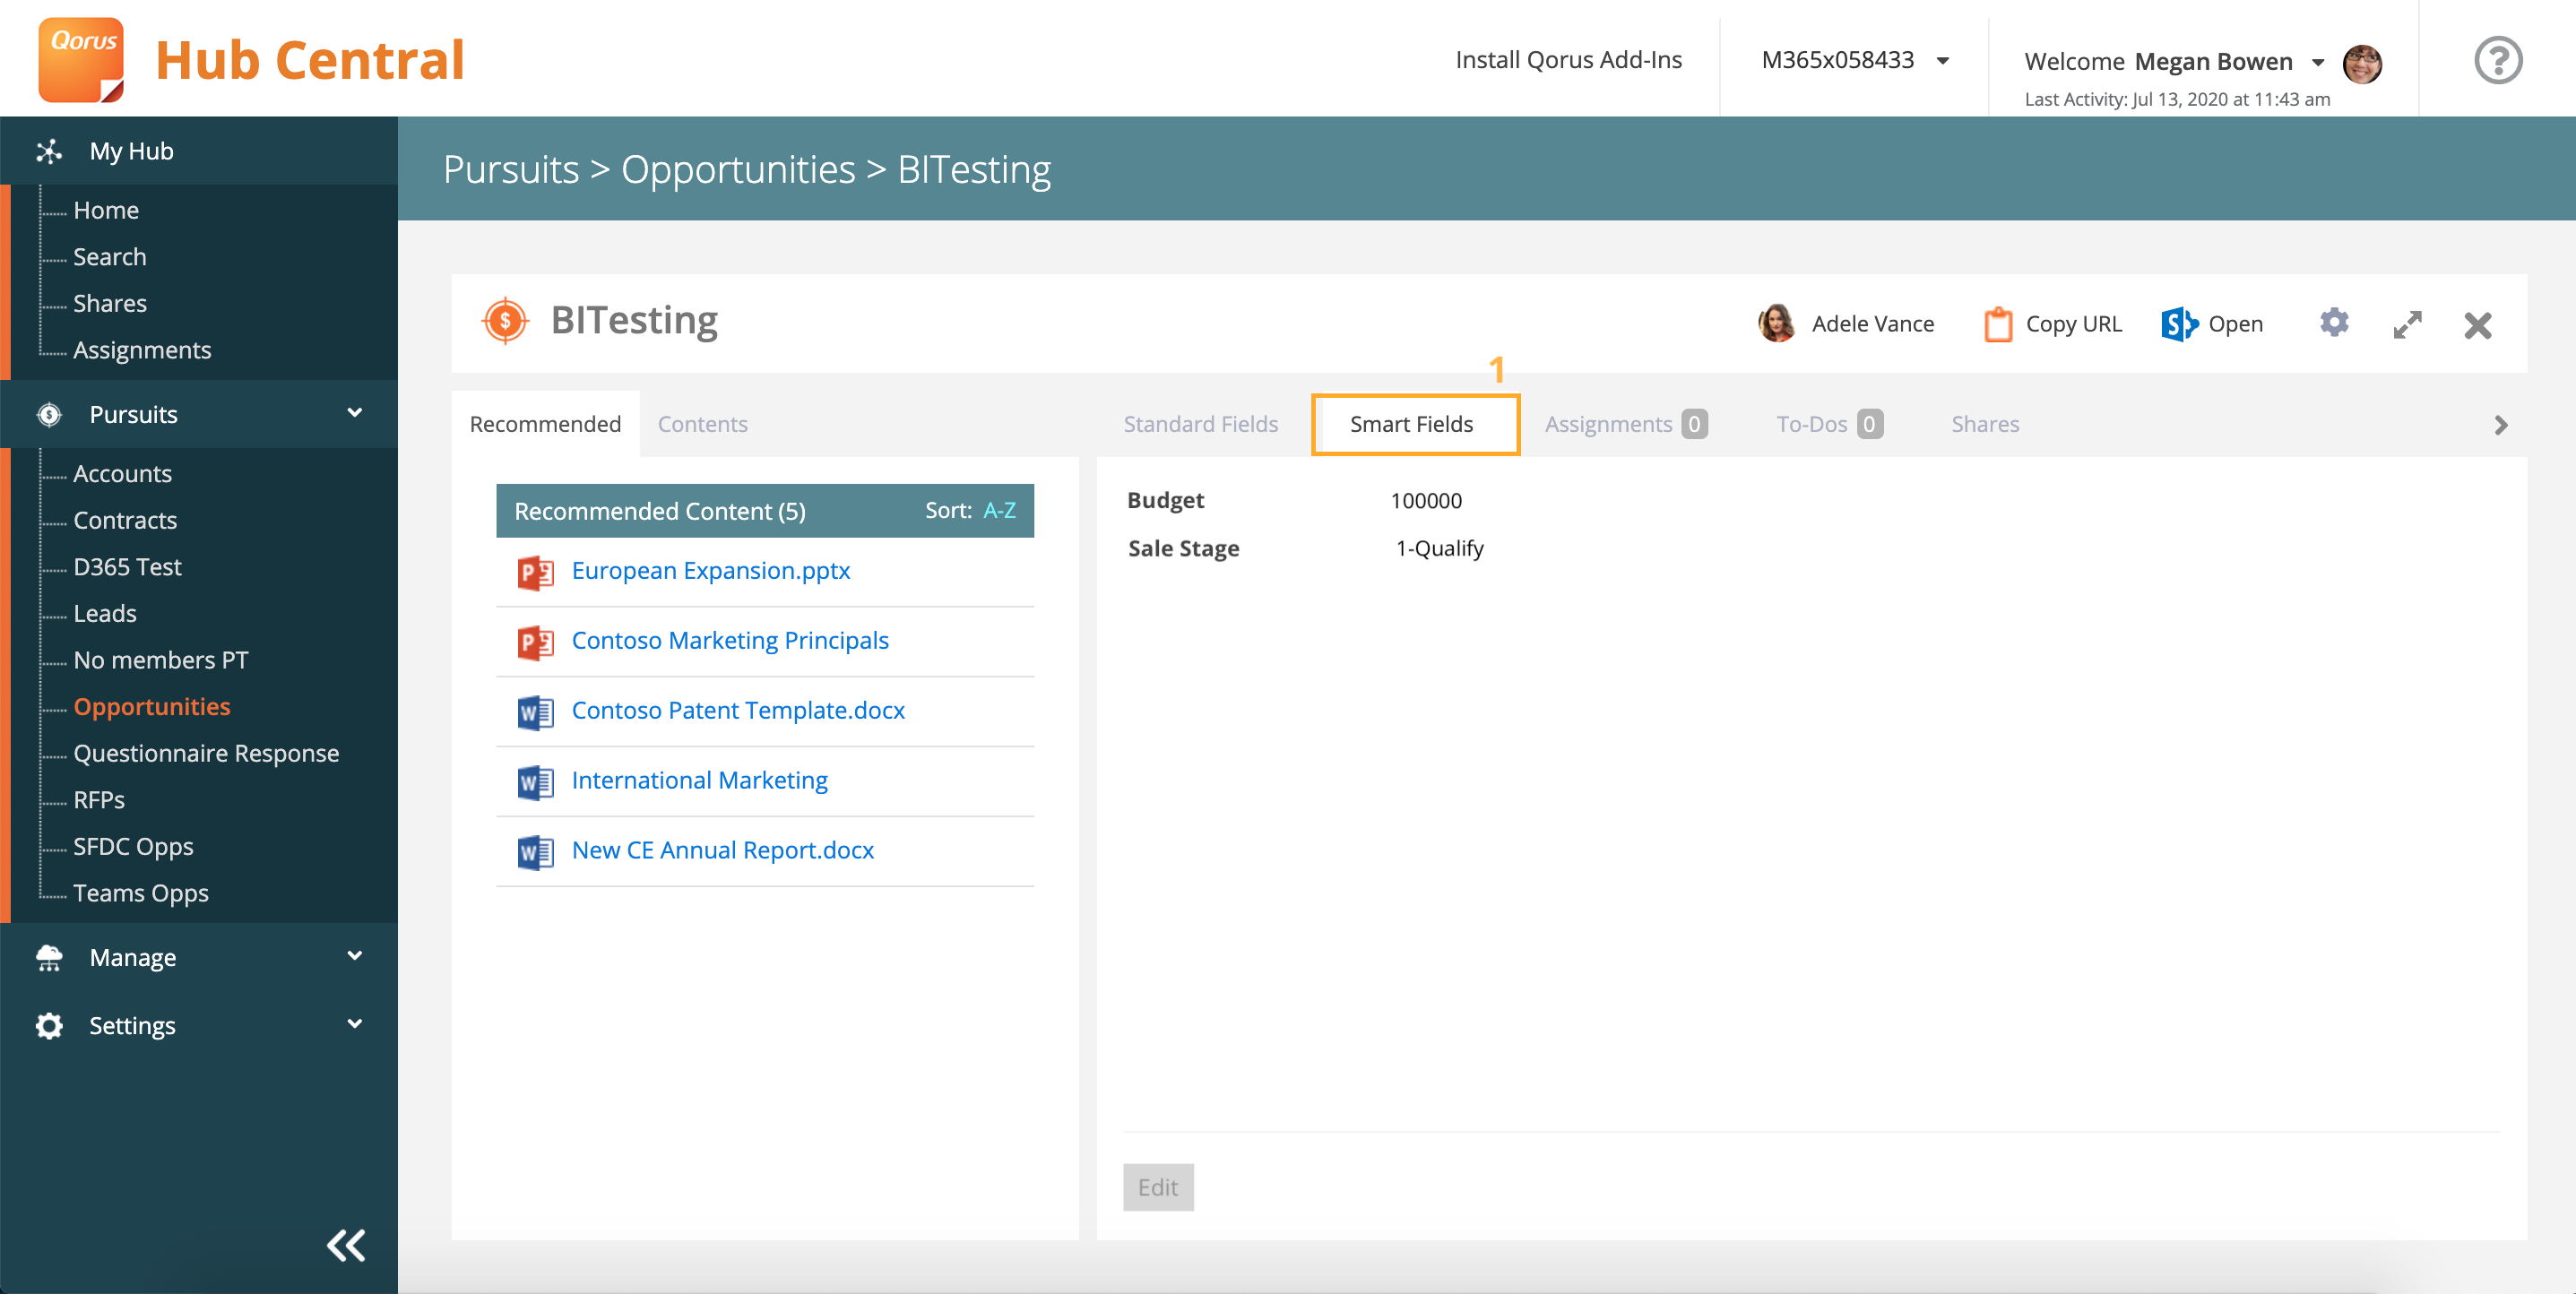Select Leads in the sidebar
Image resolution: width=2576 pixels, height=1294 pixels.
click(x=104, y=613)
